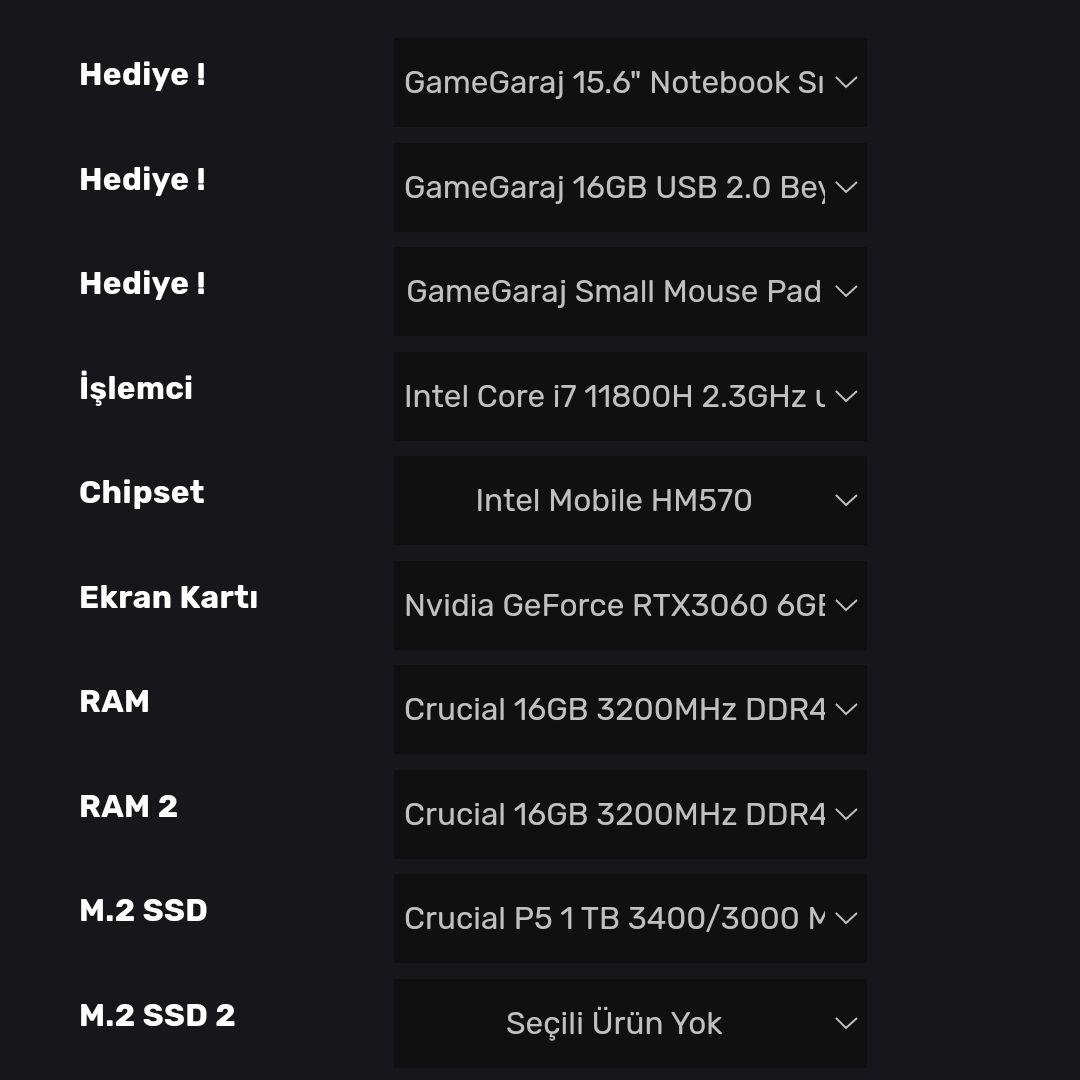Image resolution: width=1080 pixels, height=1080 pixels.
Task: Click the Ekran Kartı label
Action: coord(168,598)
